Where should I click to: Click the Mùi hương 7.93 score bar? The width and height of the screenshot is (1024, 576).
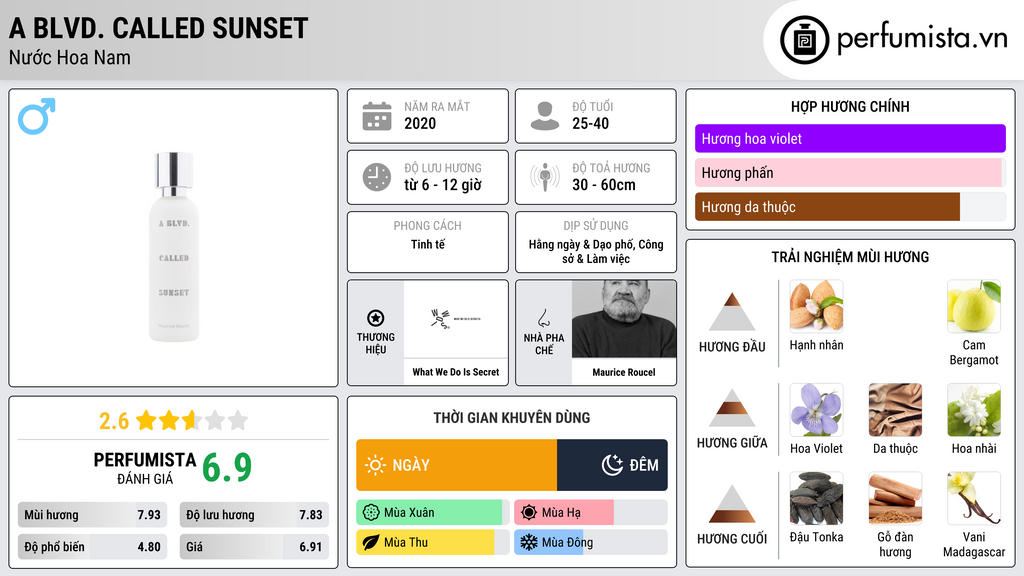[93, 515]
